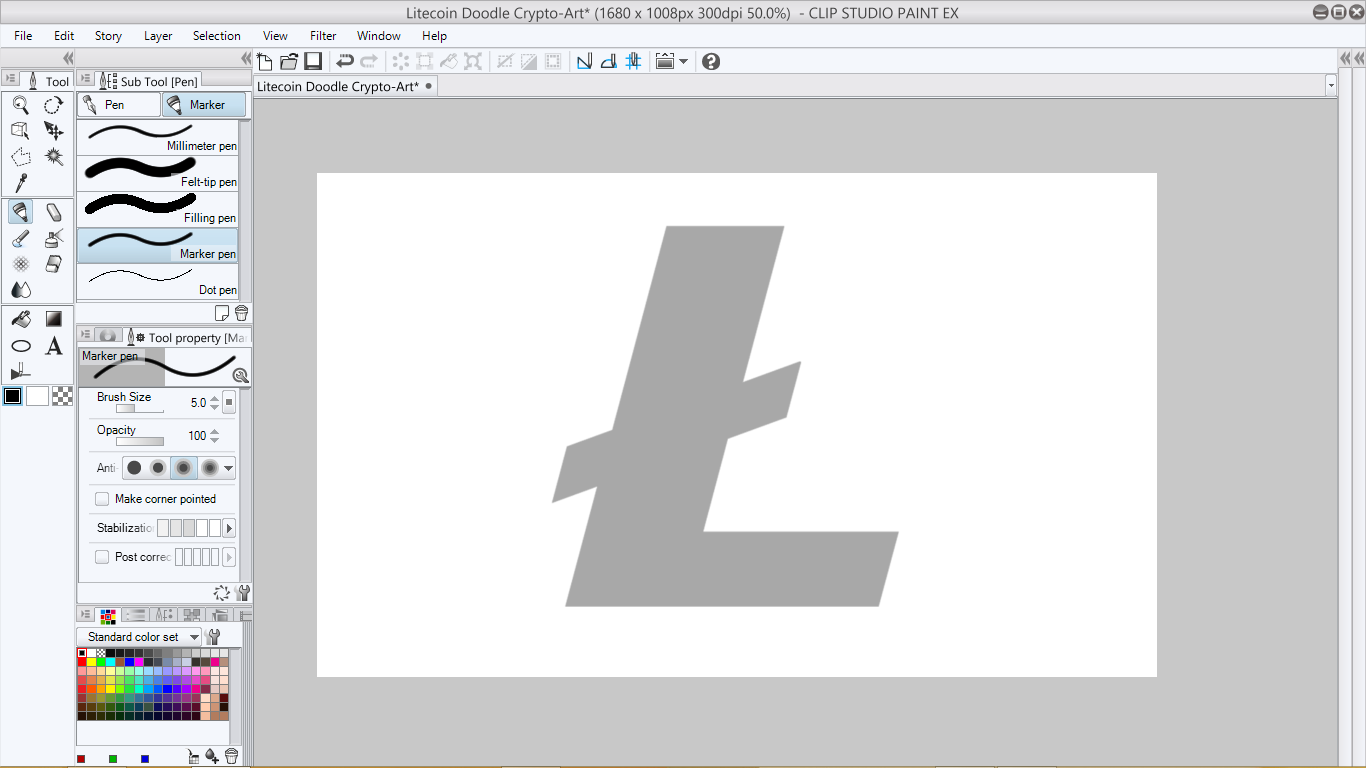Expand anti-aliasing options dropdown arrow
Image resolution: width=1366 pixels, height=768 pixels.
click(229, 468)
